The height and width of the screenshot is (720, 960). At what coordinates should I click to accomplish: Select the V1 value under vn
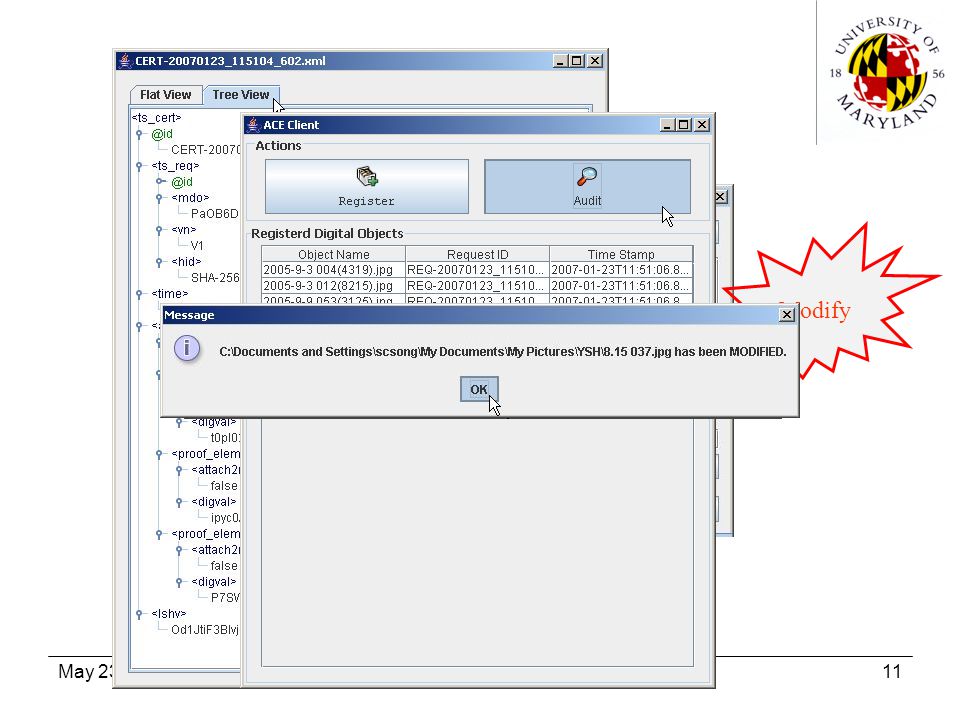[x=197, y=246]
